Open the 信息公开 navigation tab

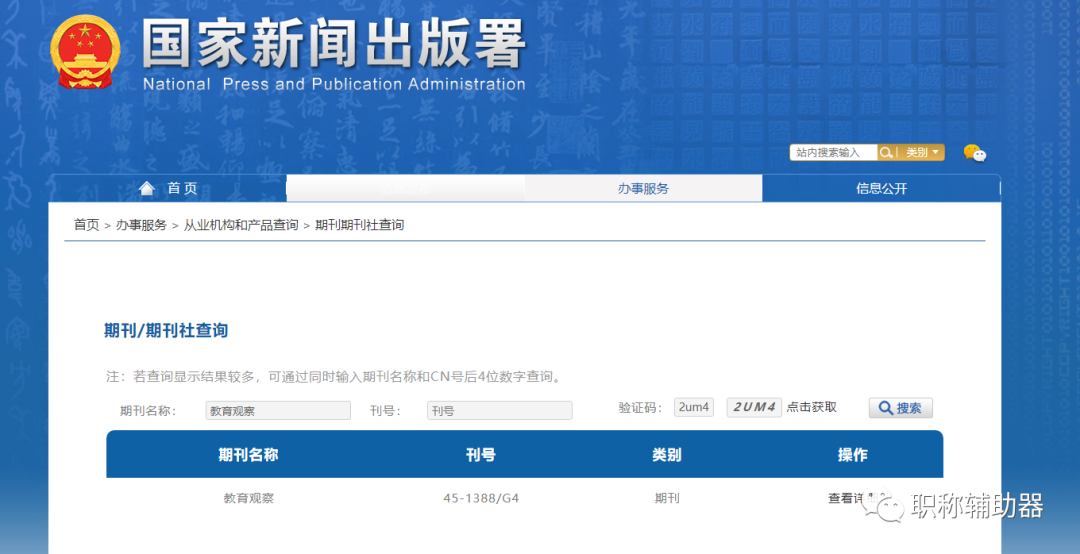click(882, 188)
